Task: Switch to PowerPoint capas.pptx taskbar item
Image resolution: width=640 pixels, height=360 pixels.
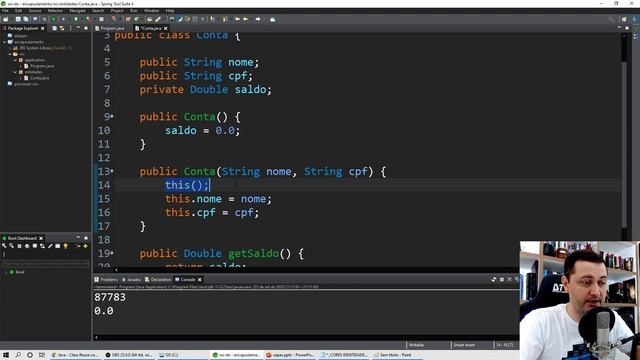Action: click(291, 355)
